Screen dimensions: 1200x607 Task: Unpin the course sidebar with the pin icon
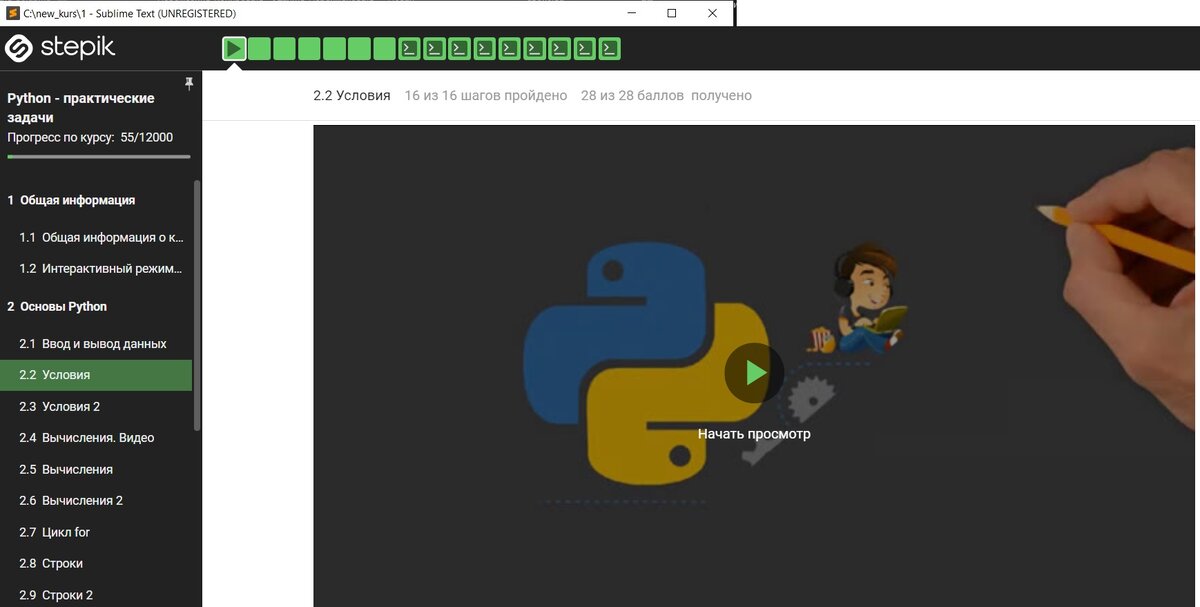189,84
